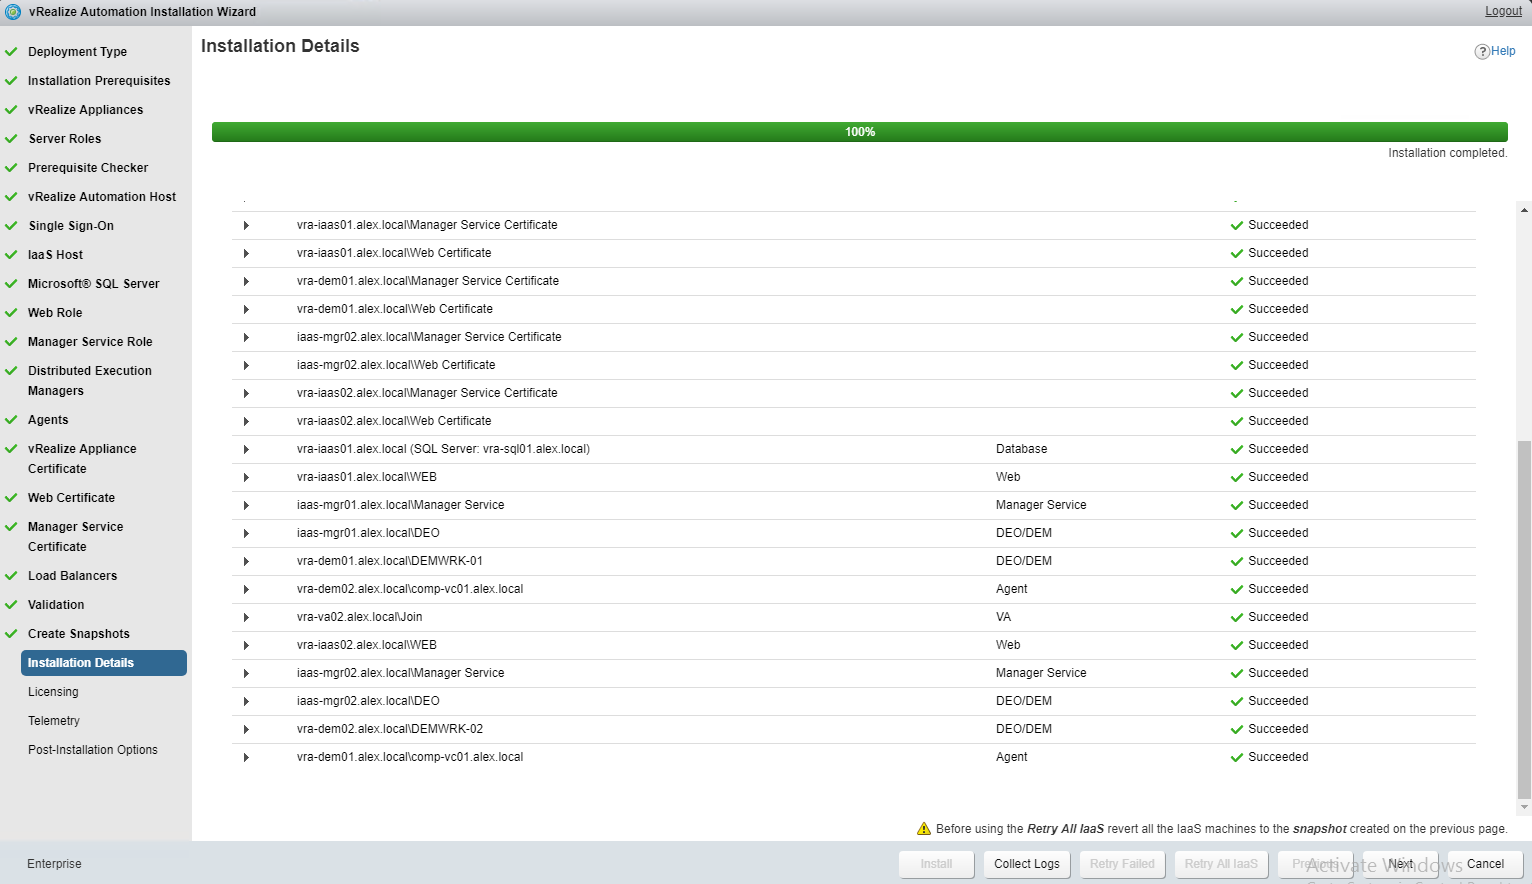The width and height of the screenshot is (1532, 884).
Task: Click the 100% installation progress bar
Action: click(859, 132)
